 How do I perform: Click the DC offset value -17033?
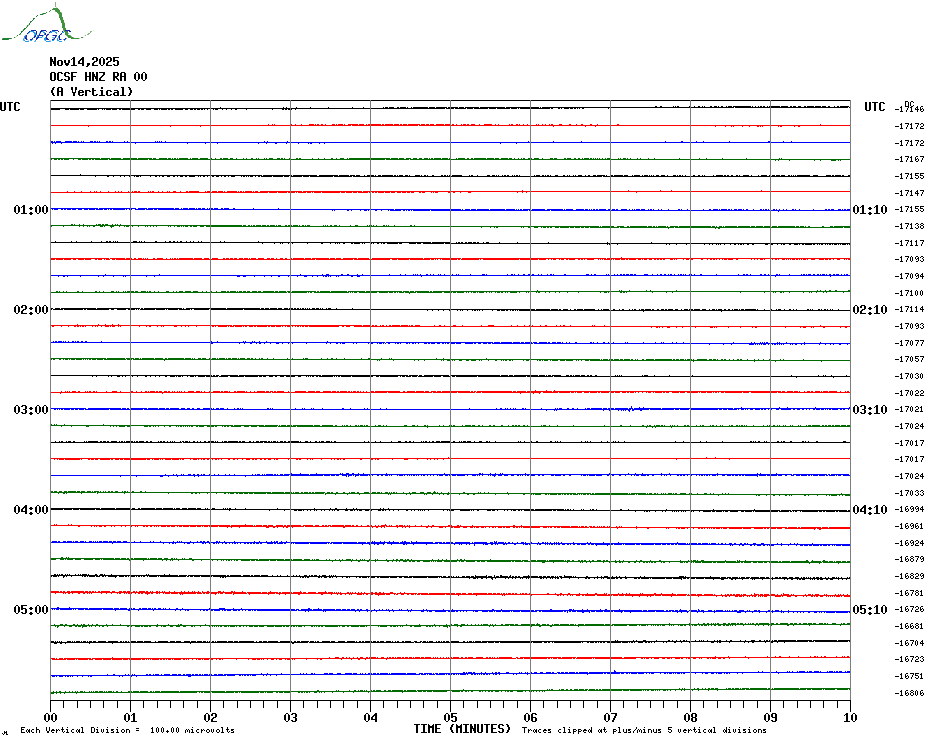tap(909, 493)
